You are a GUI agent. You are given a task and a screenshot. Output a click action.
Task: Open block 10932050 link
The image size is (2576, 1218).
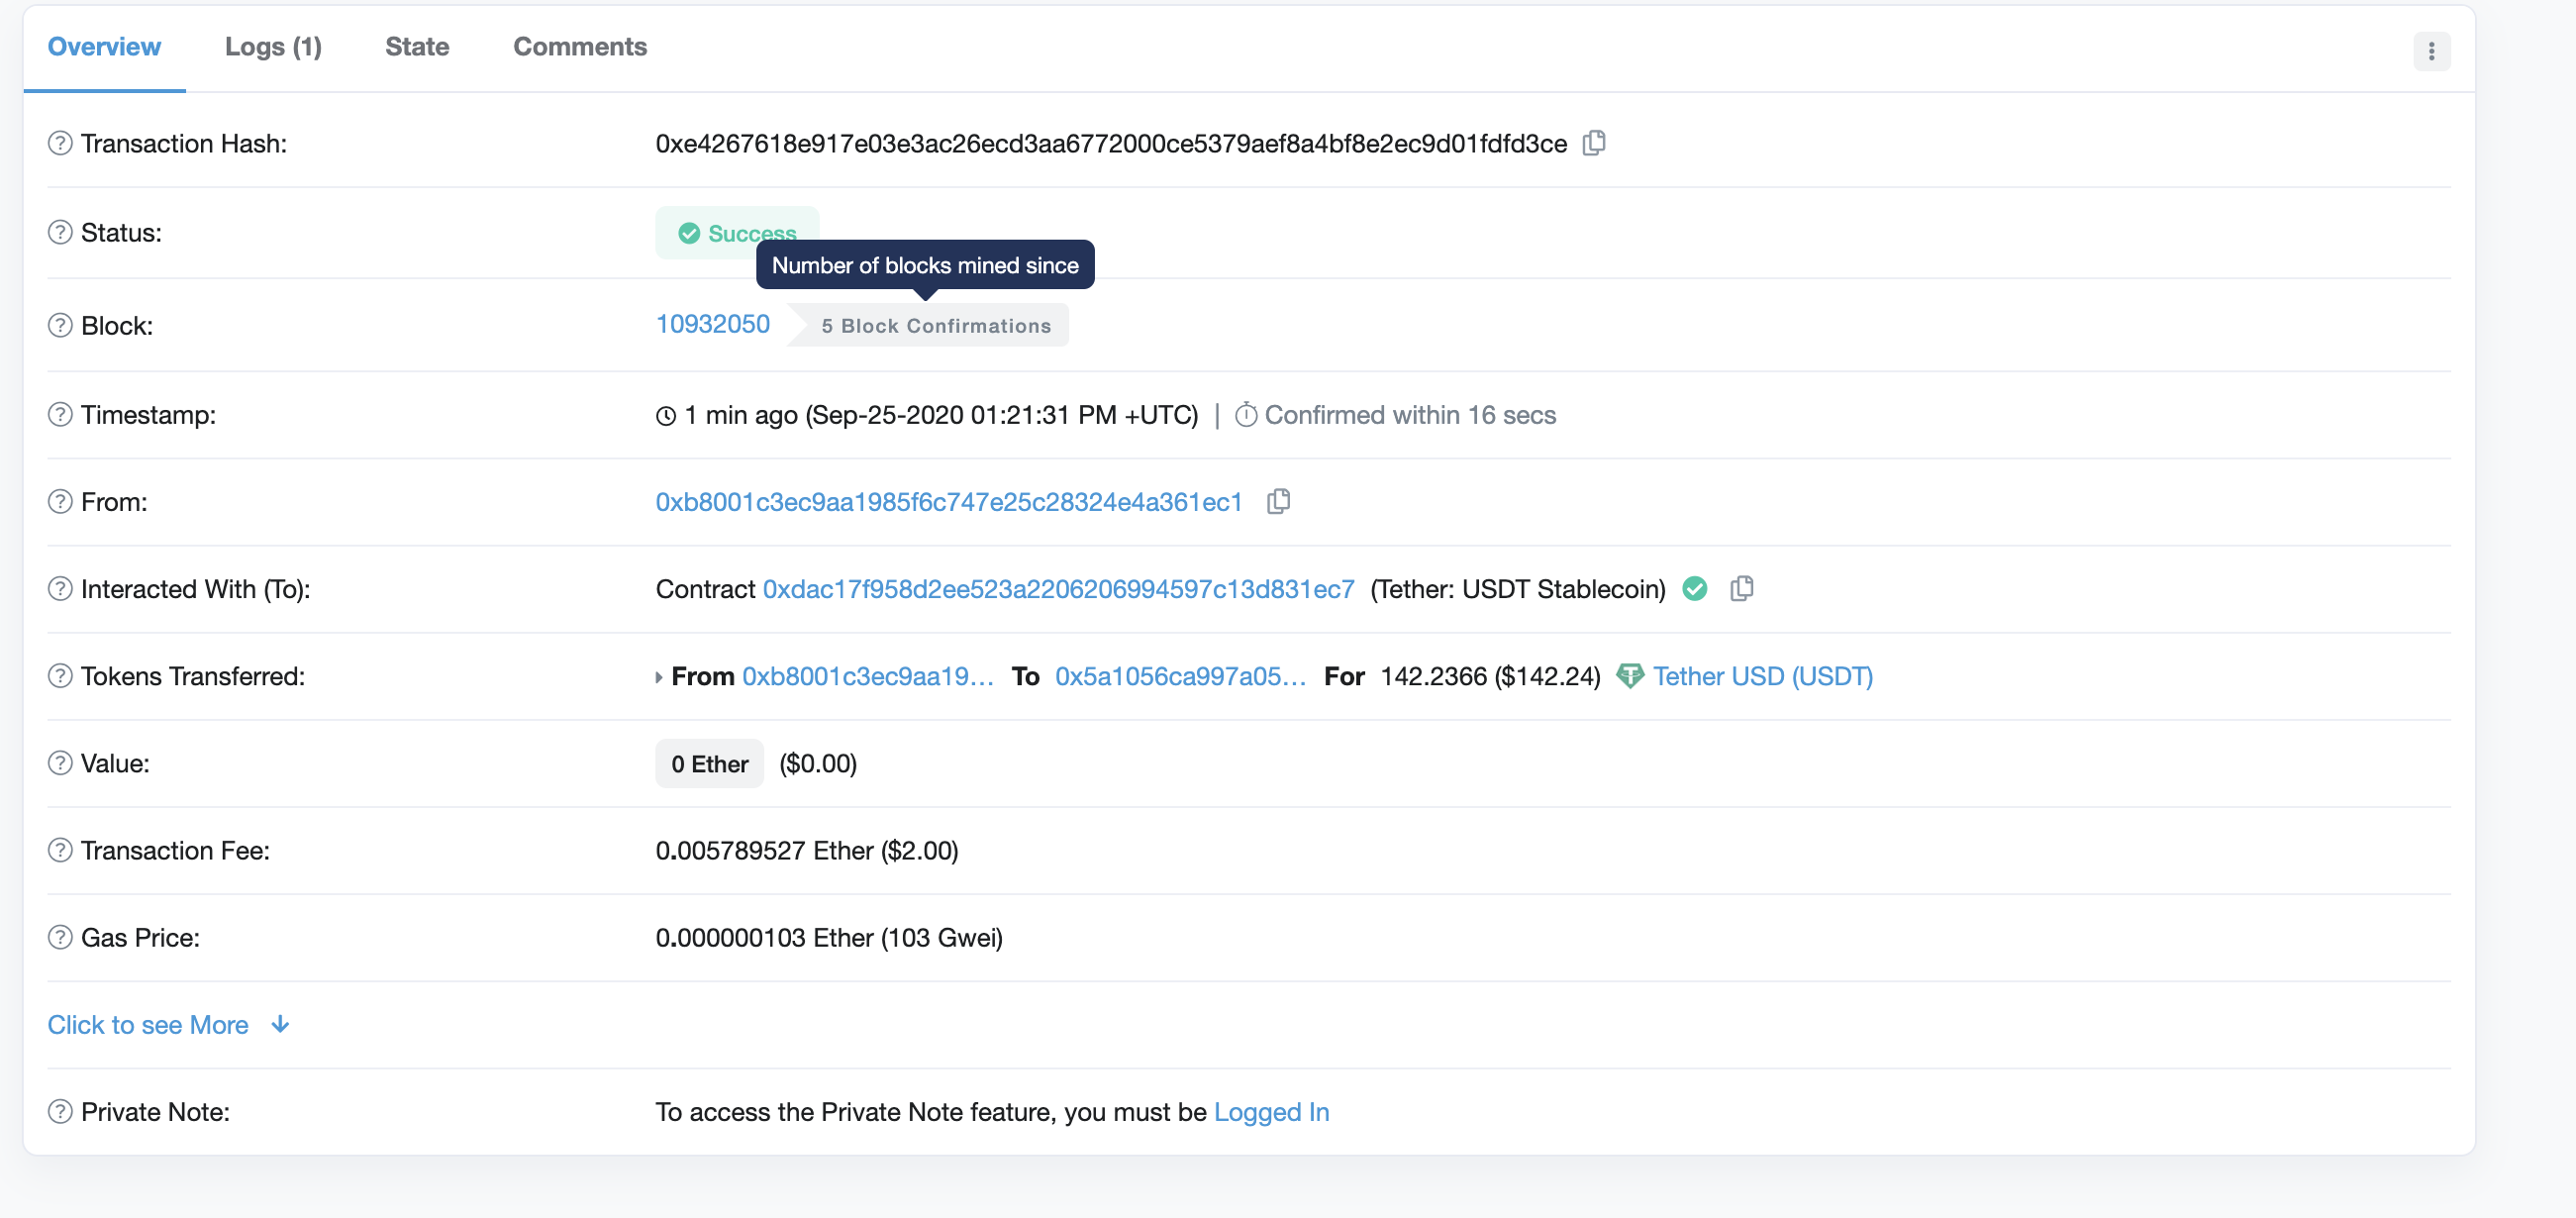(x=712, y=324)
